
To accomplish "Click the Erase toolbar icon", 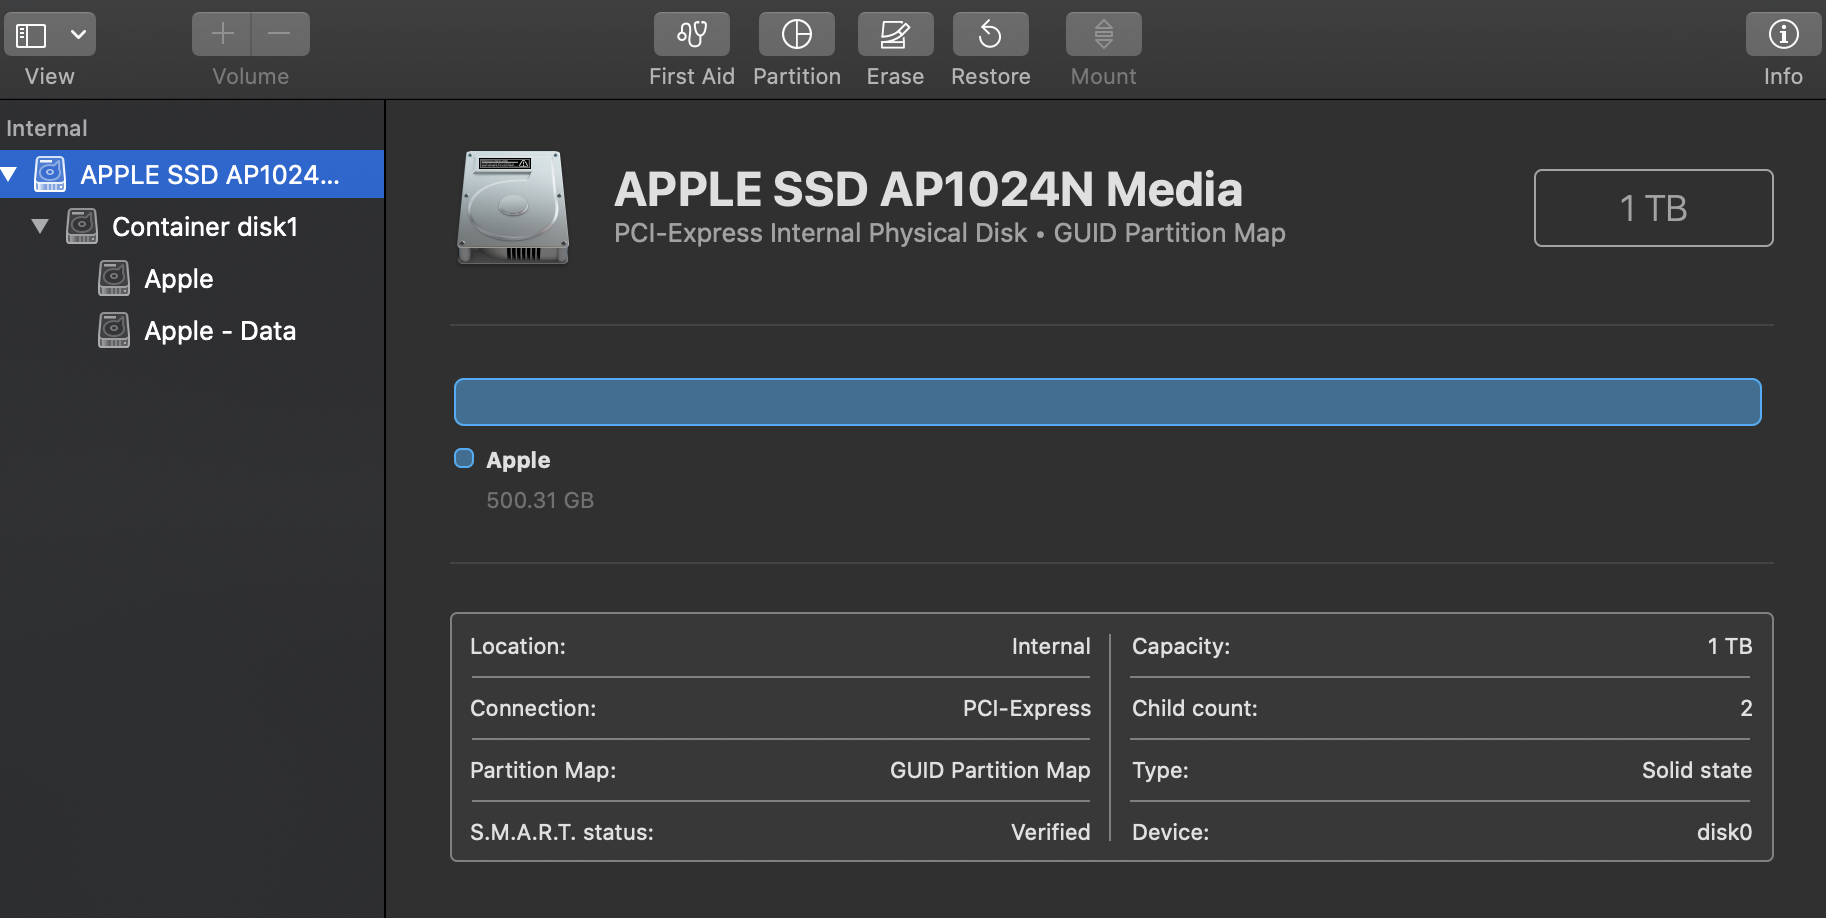I will [896, 35].
